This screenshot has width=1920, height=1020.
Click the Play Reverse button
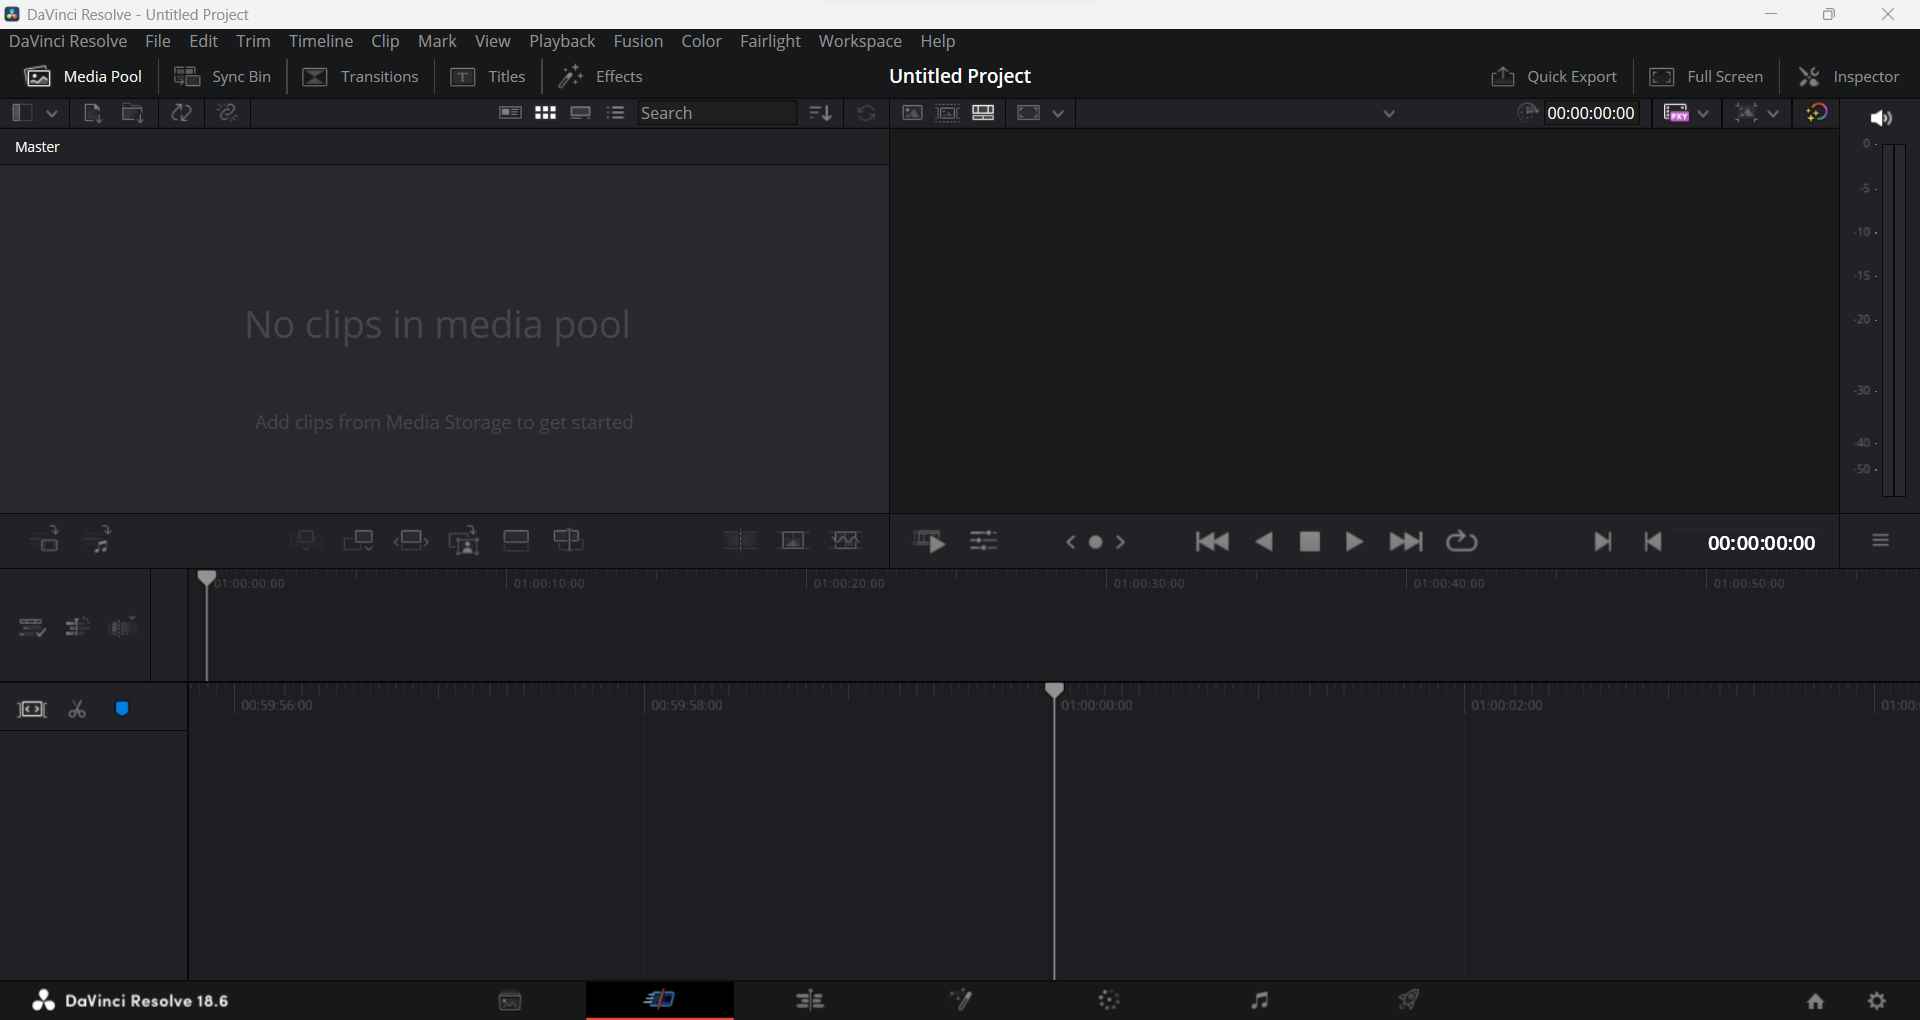(1264, 542)
